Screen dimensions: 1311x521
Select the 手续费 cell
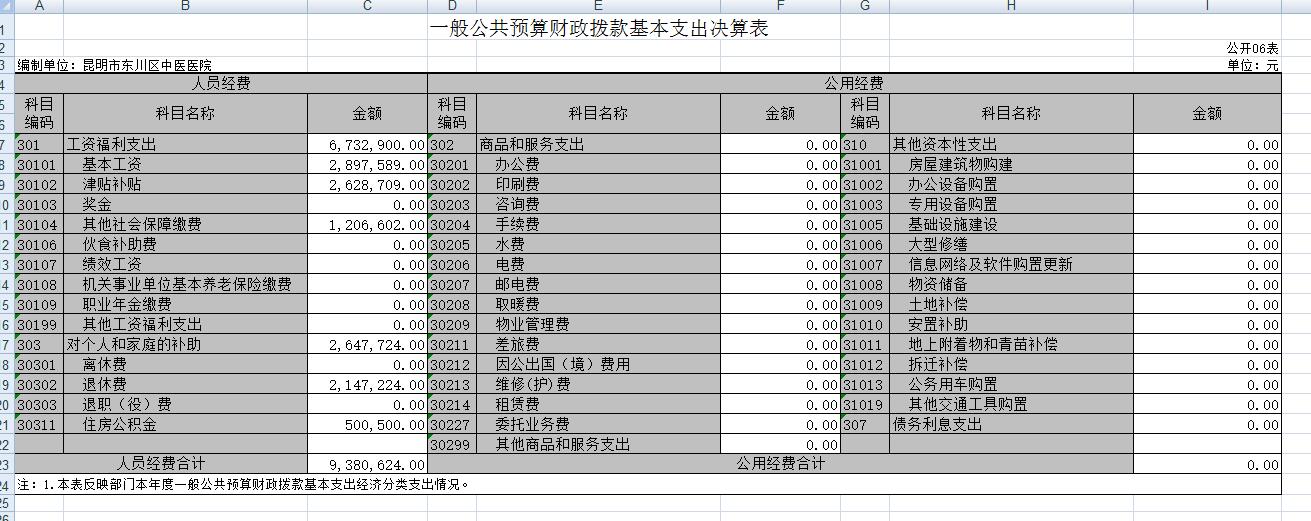coord(598,224)
